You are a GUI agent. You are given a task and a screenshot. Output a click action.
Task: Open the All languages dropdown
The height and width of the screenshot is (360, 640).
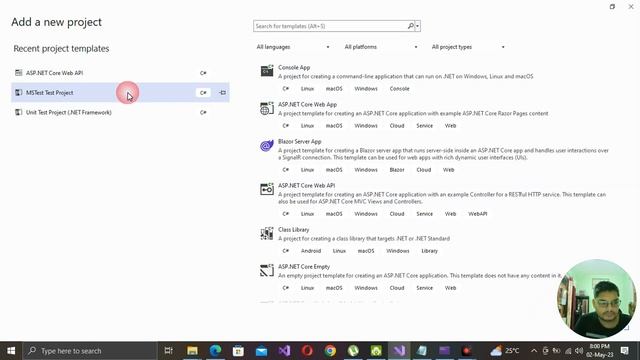(x=293, y=47)
